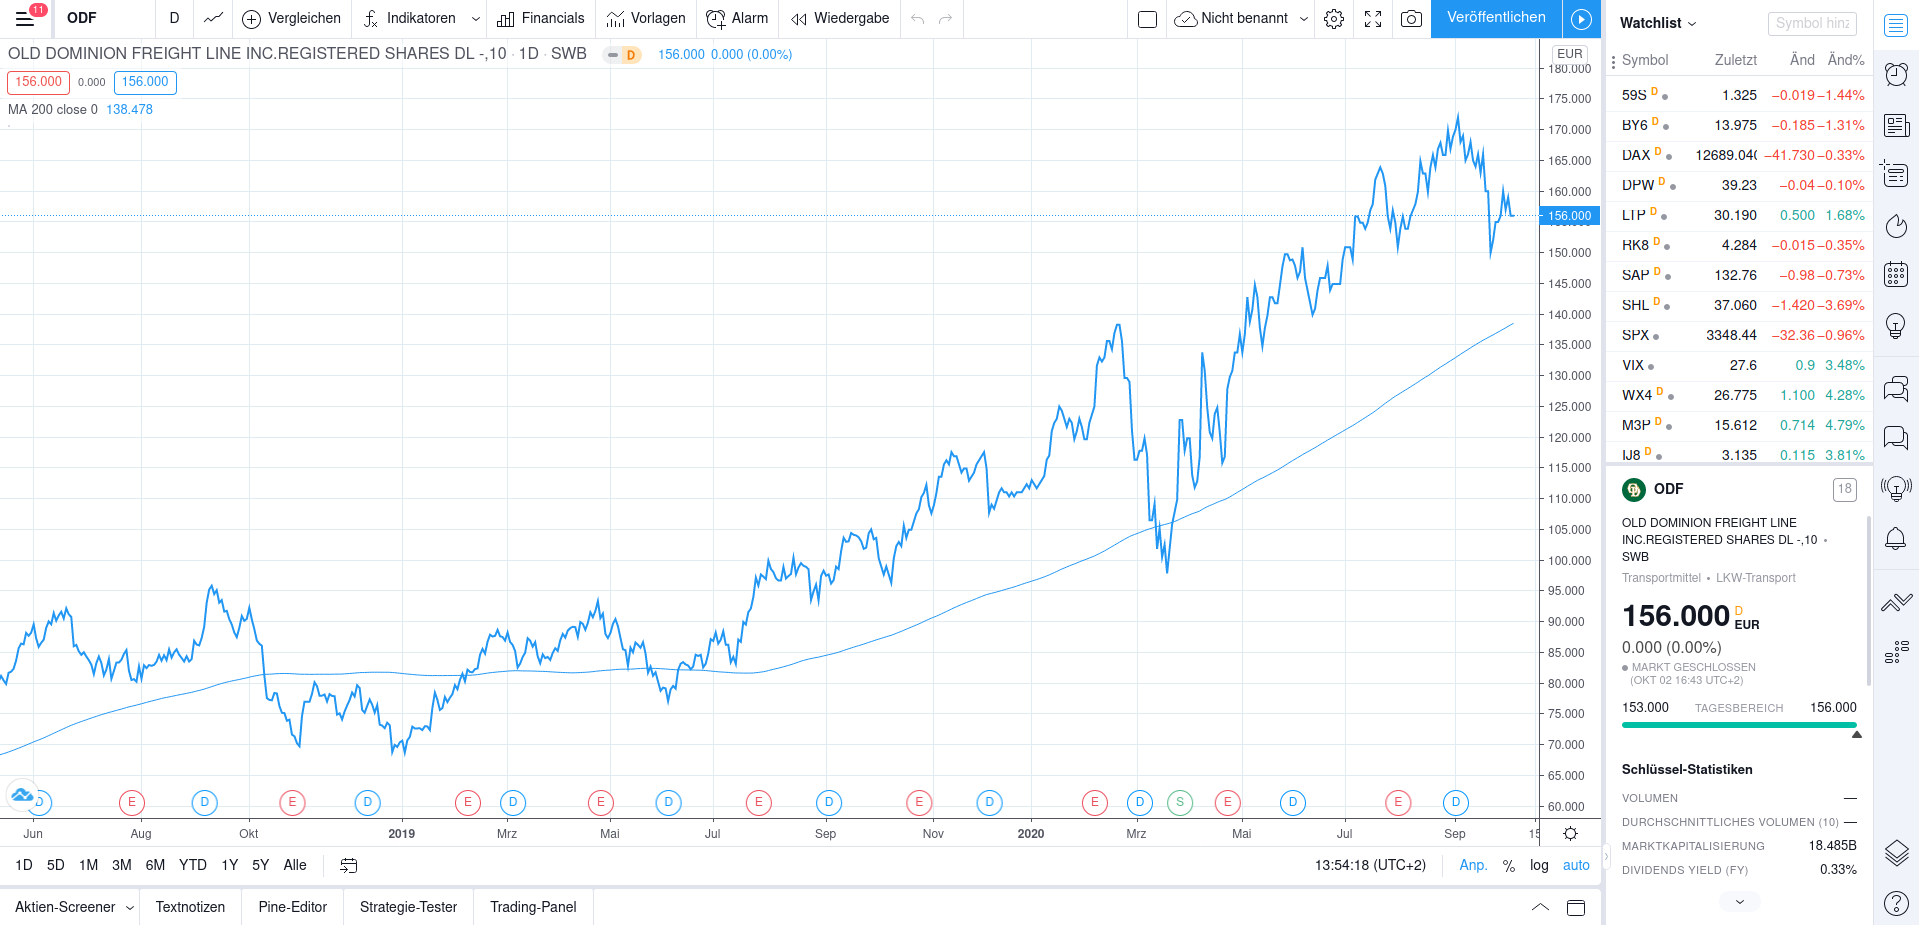This screenshot has height=925, width=1919.
Task: Open the alerts clock icon in sidebar
Action: 1896,74
